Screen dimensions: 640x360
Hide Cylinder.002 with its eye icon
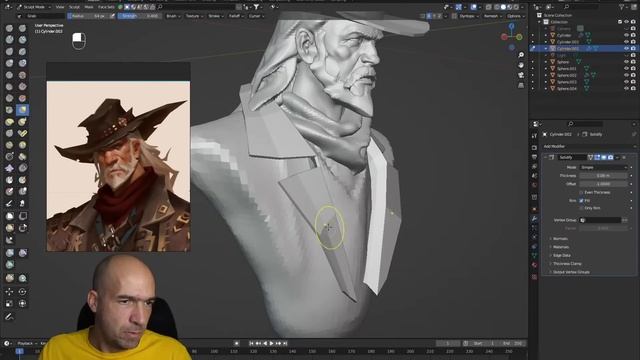click(626, 49)
